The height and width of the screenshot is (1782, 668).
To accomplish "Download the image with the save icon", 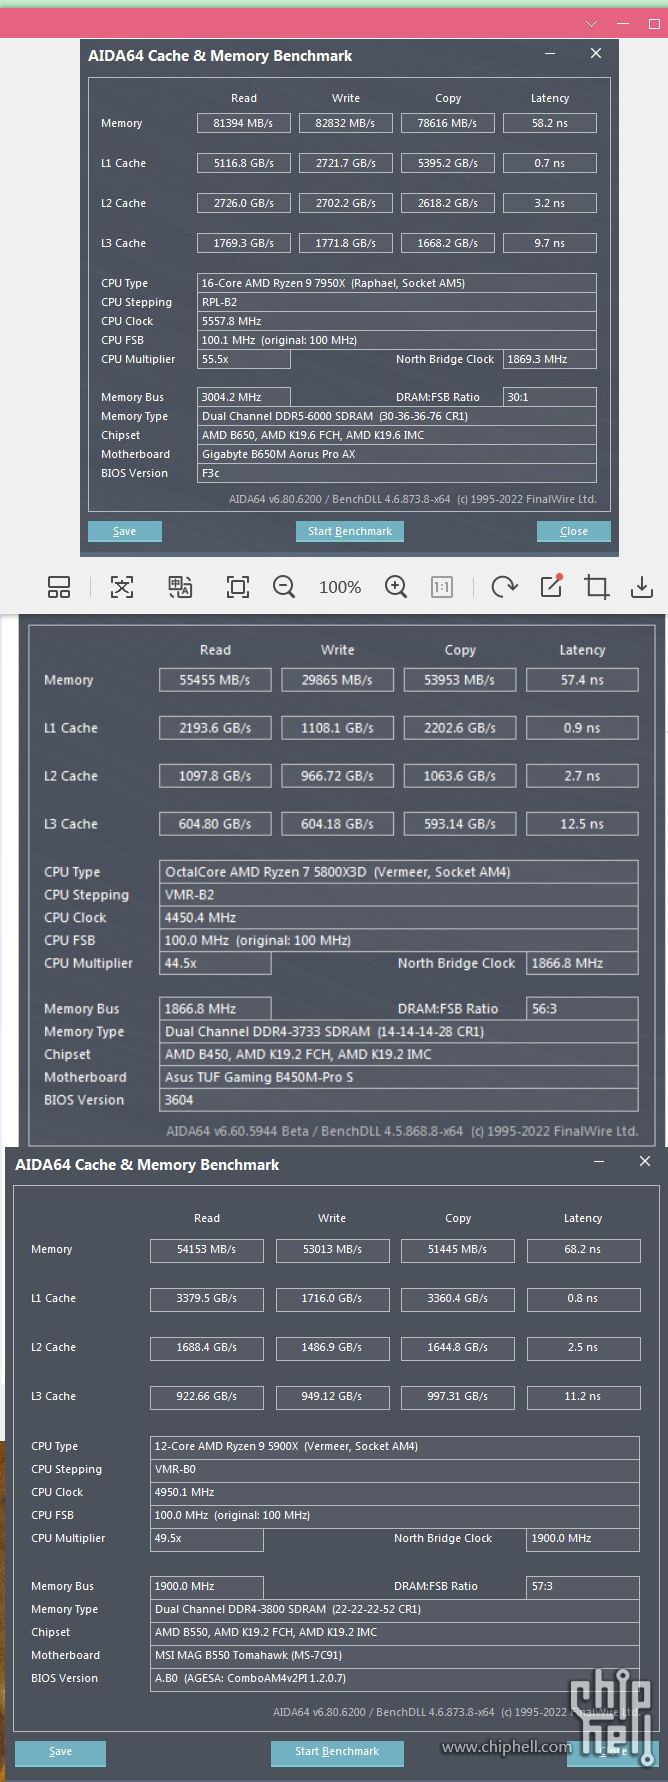I will pyautogui.click(x=642, y=587).
